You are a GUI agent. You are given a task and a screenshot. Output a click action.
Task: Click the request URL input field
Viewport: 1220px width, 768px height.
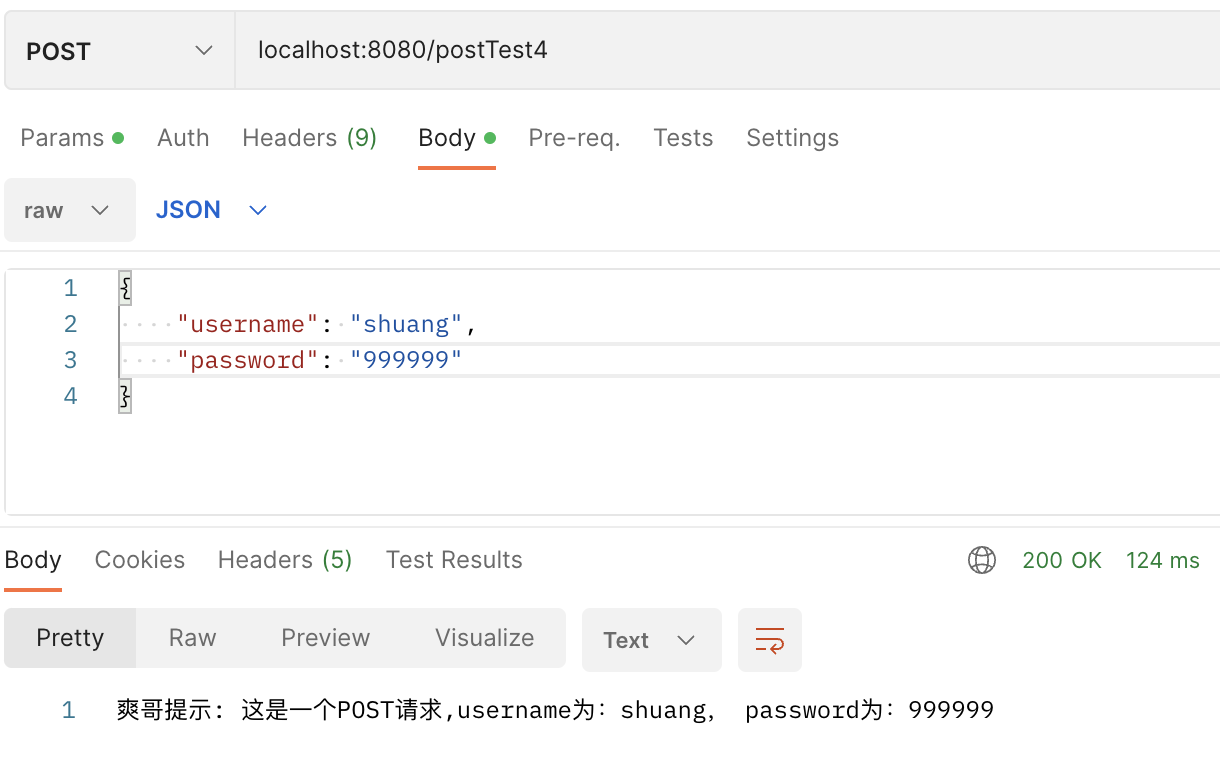point(700,51)
